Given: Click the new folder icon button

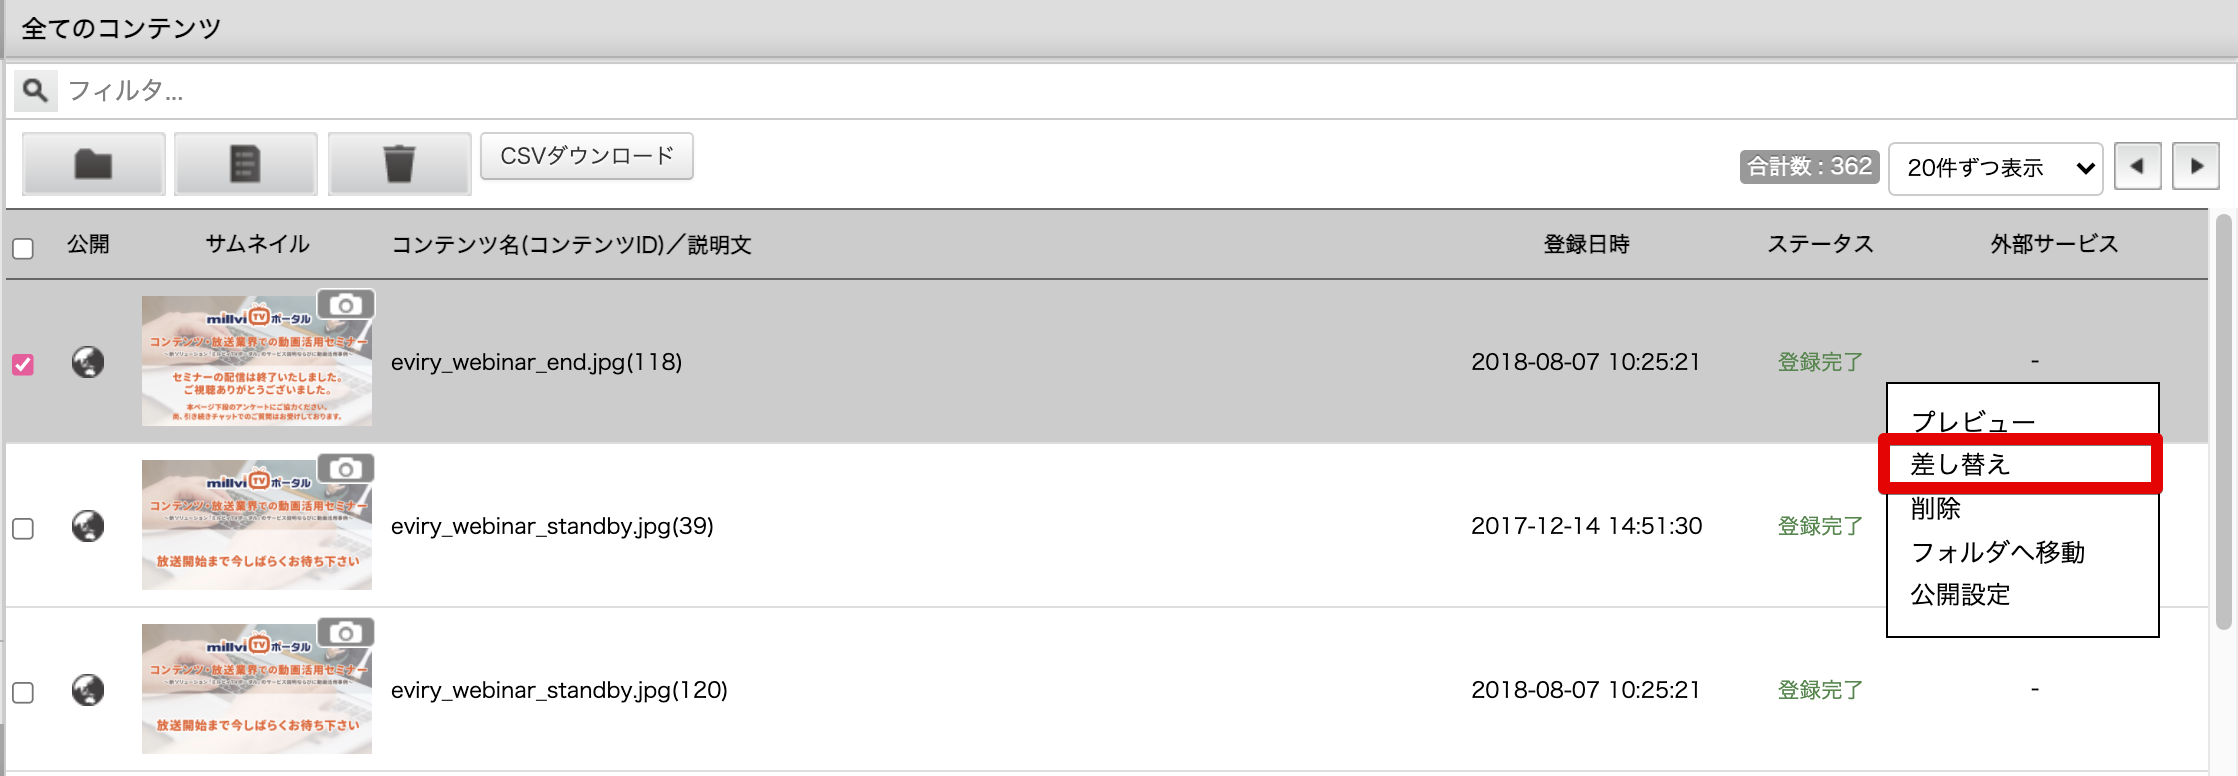Looking at the screenshot, I should (x=94, y=163).
